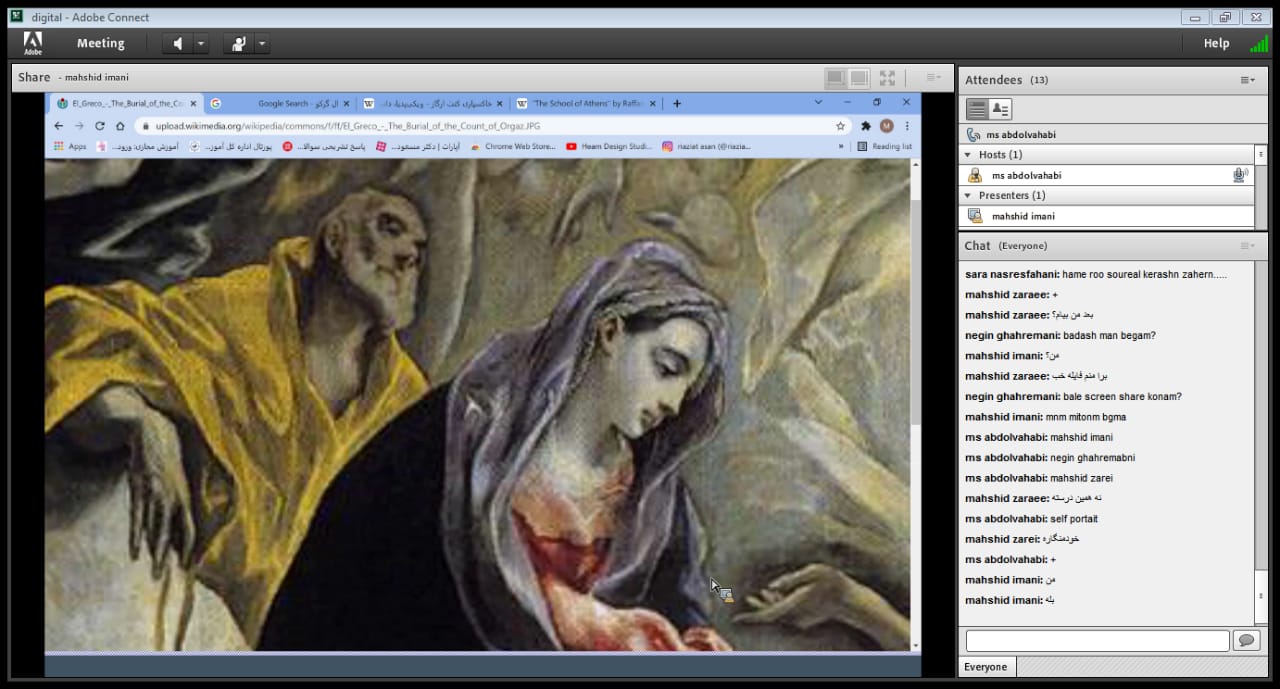Switch to The School of Athens tab

coord(586,103)
